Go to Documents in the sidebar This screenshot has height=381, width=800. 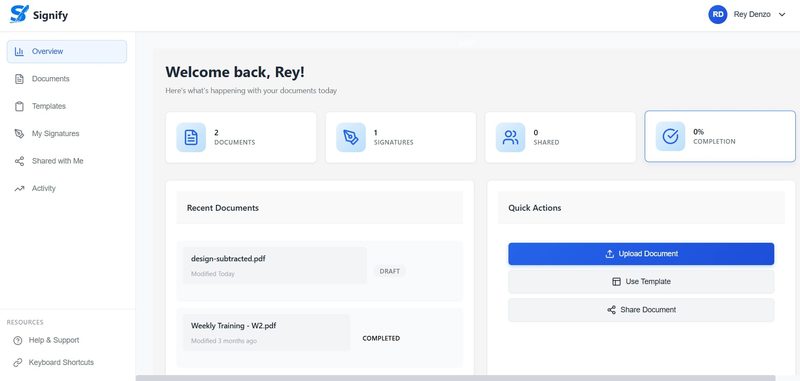coord(67,79)
